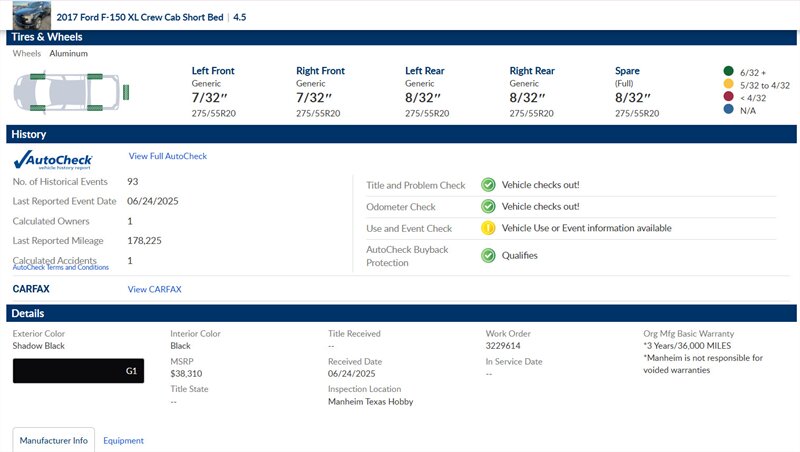This screenshot has height=452, width=800.
Task: Select the Manufacturer Info tab
Action: coord(54,440)
